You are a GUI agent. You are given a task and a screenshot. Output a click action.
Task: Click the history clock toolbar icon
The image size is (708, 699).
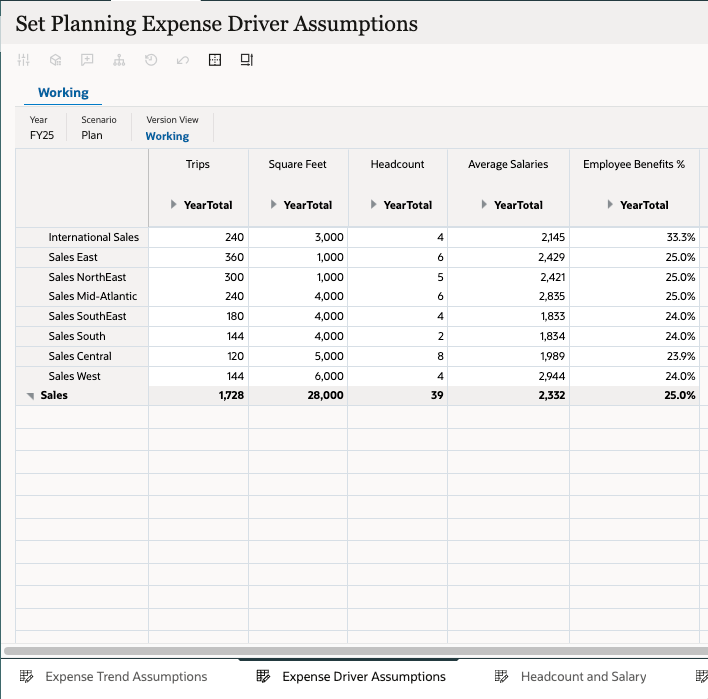click(x=151, y=60)
